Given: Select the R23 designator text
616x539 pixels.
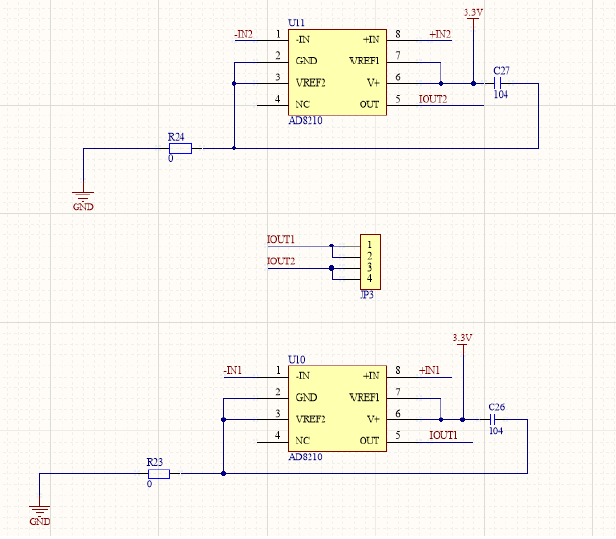Looking at the screenshot, I should point(155,462).
